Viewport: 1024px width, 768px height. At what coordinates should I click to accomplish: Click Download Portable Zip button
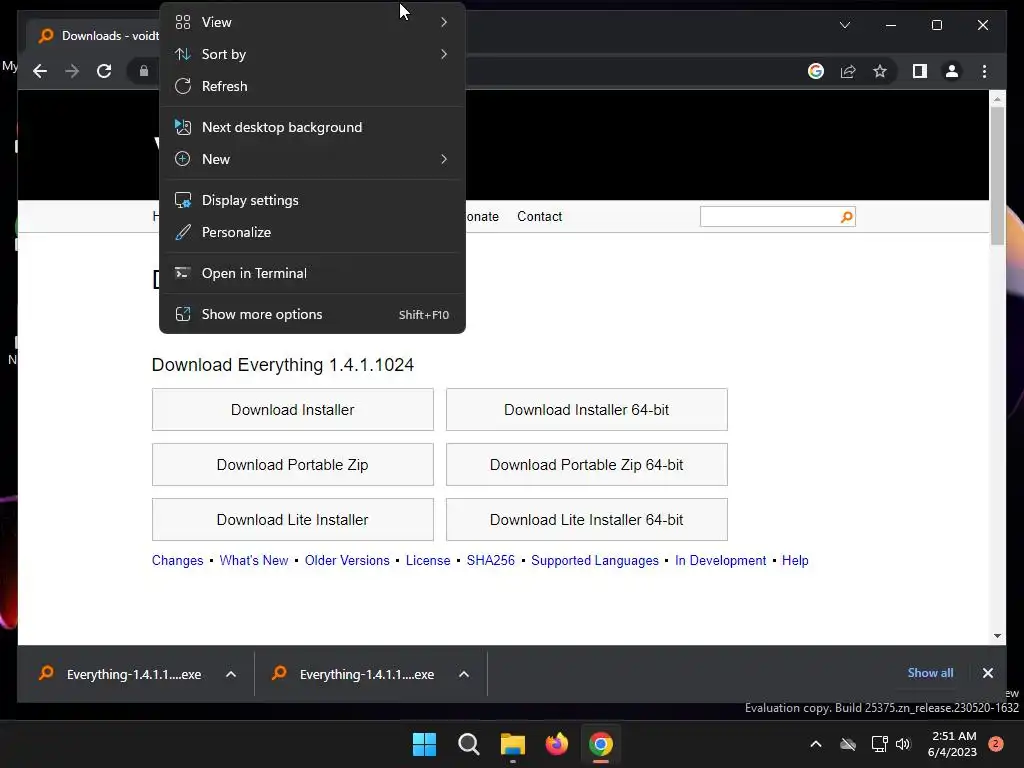coord(293,464)
